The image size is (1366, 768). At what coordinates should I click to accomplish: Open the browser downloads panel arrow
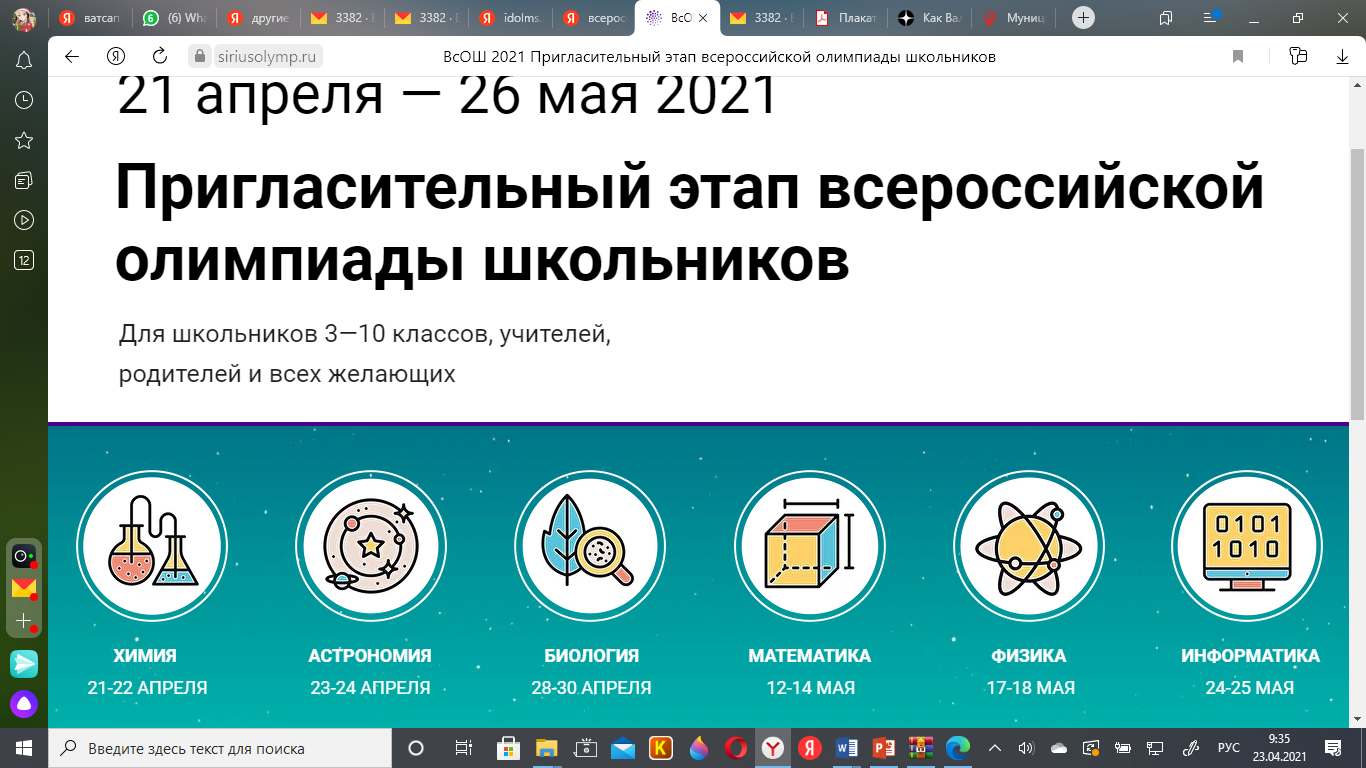pos(1342,57)
